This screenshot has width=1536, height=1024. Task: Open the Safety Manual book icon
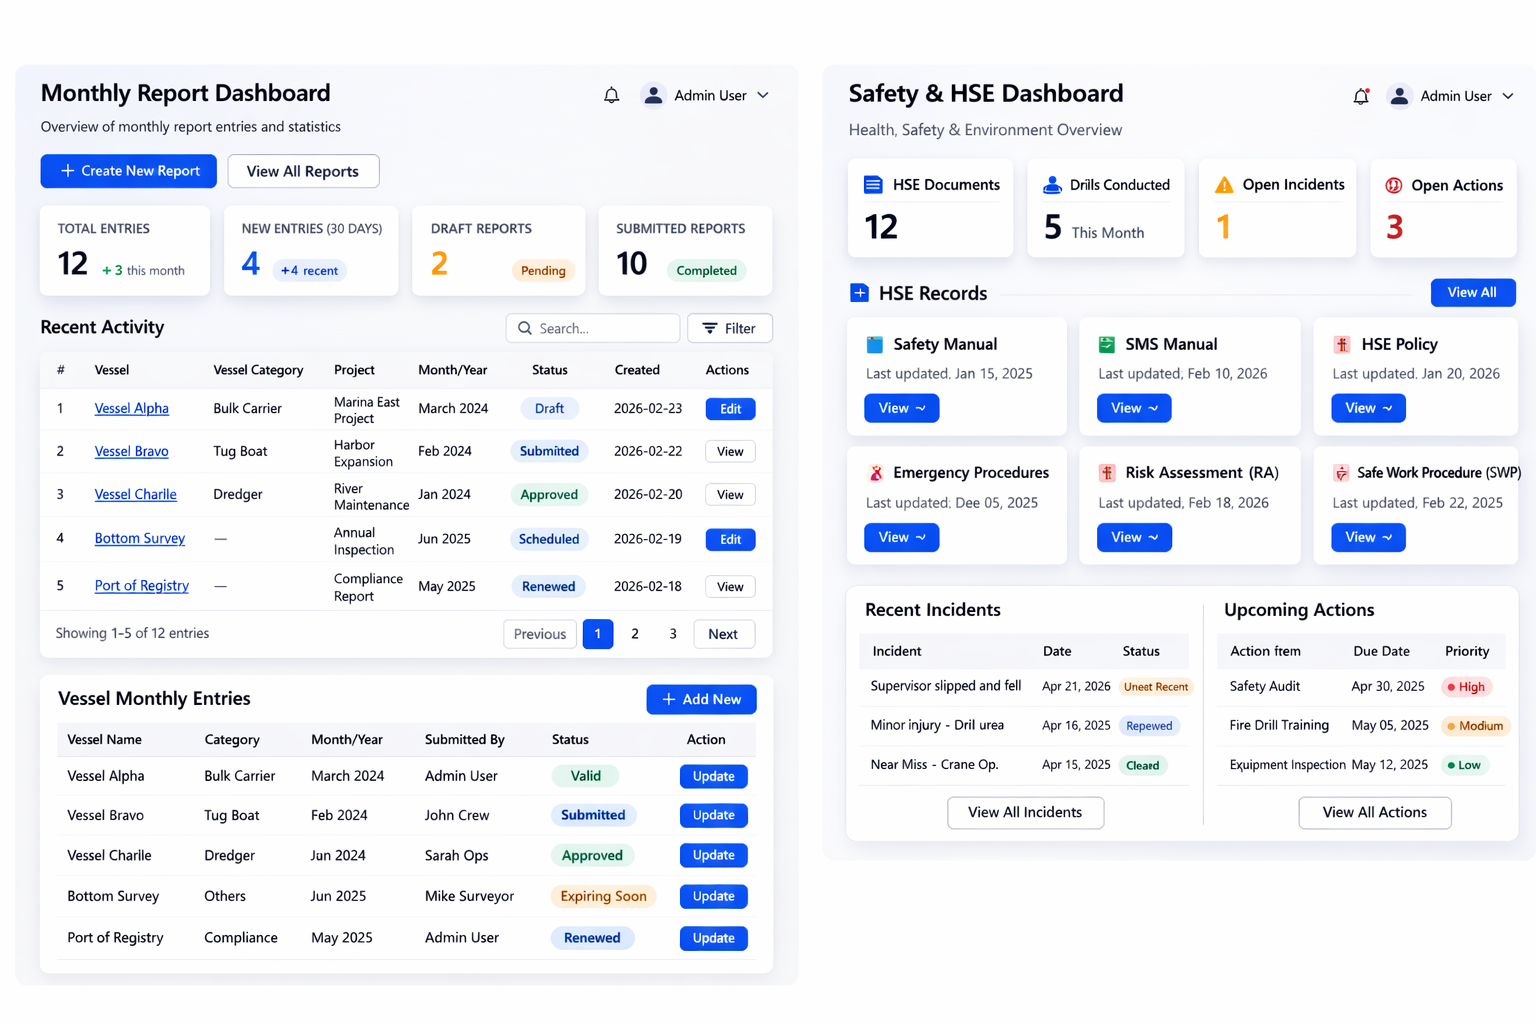(x=873, y=343)
